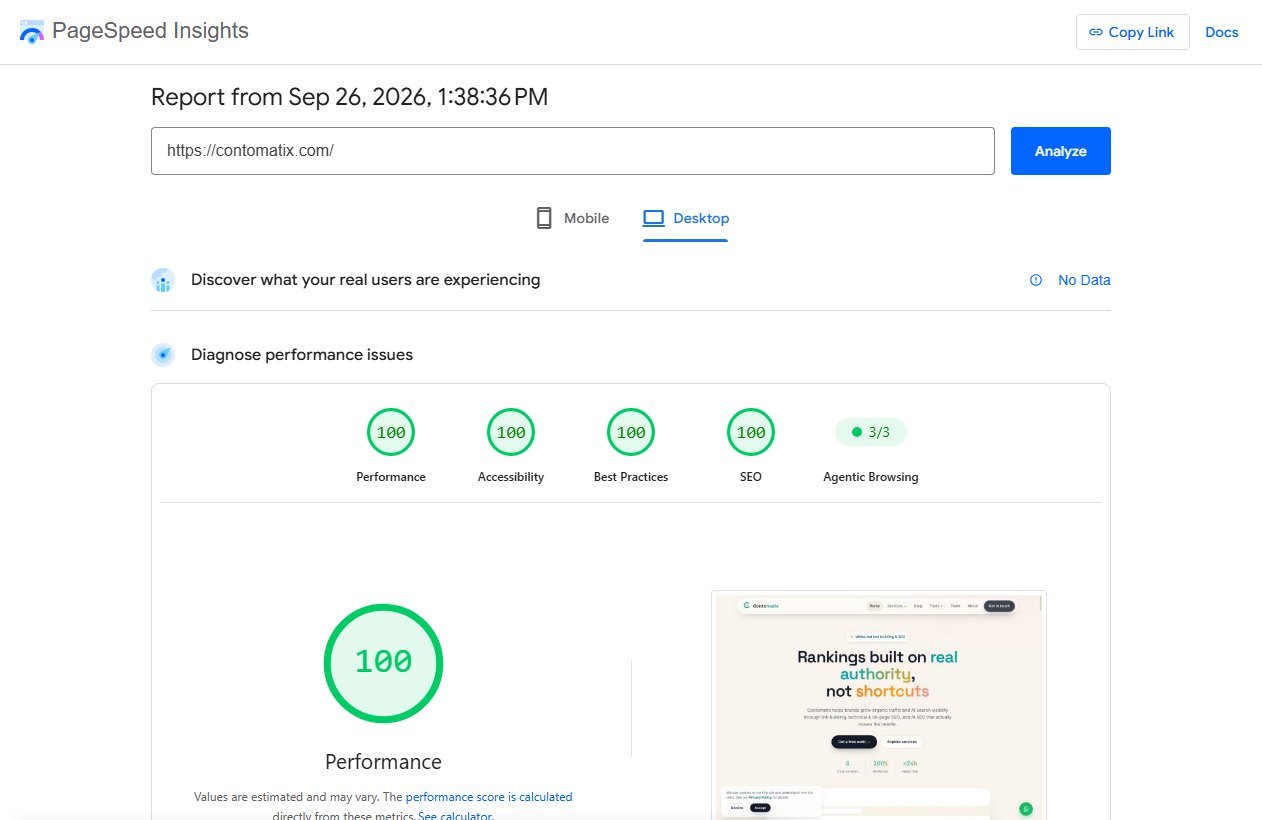This screenshot has height=820, width=1262.
Task: Click the large Performance 100 gauge
Action: pos(383,663)
